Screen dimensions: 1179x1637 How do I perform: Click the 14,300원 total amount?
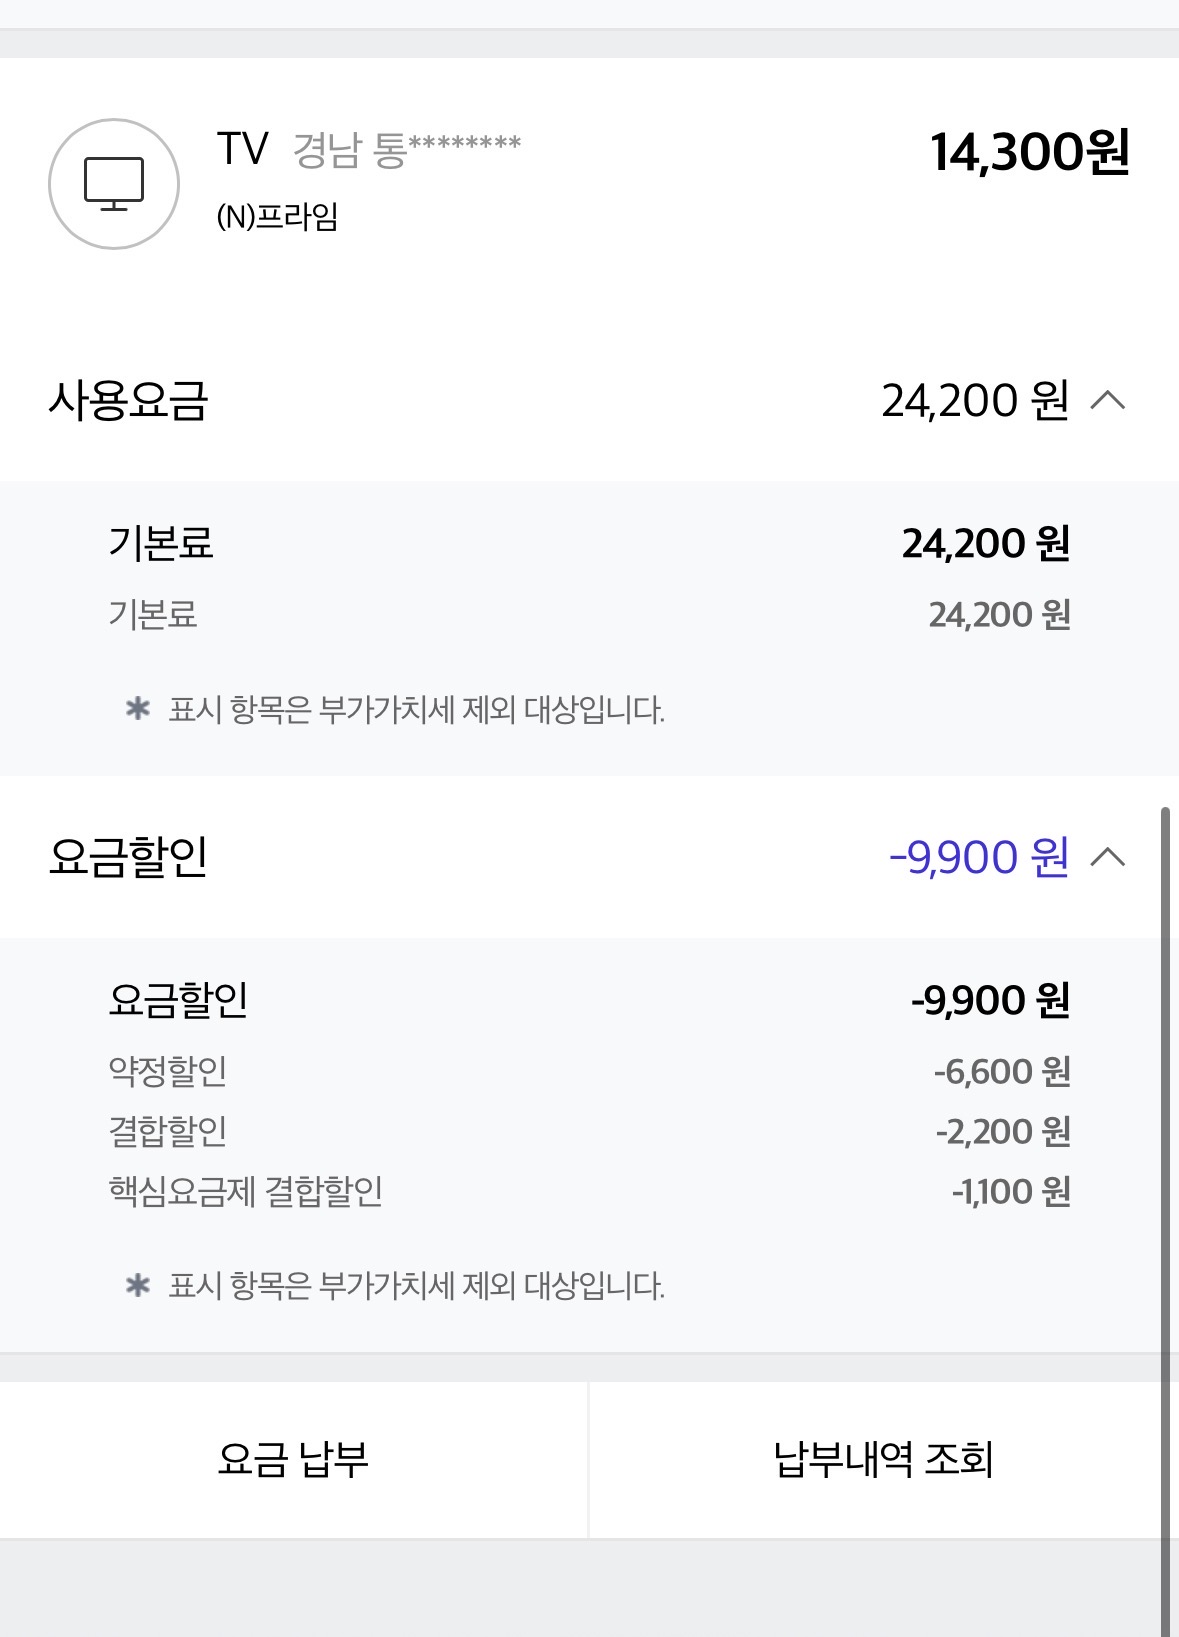click(1029, 153)
